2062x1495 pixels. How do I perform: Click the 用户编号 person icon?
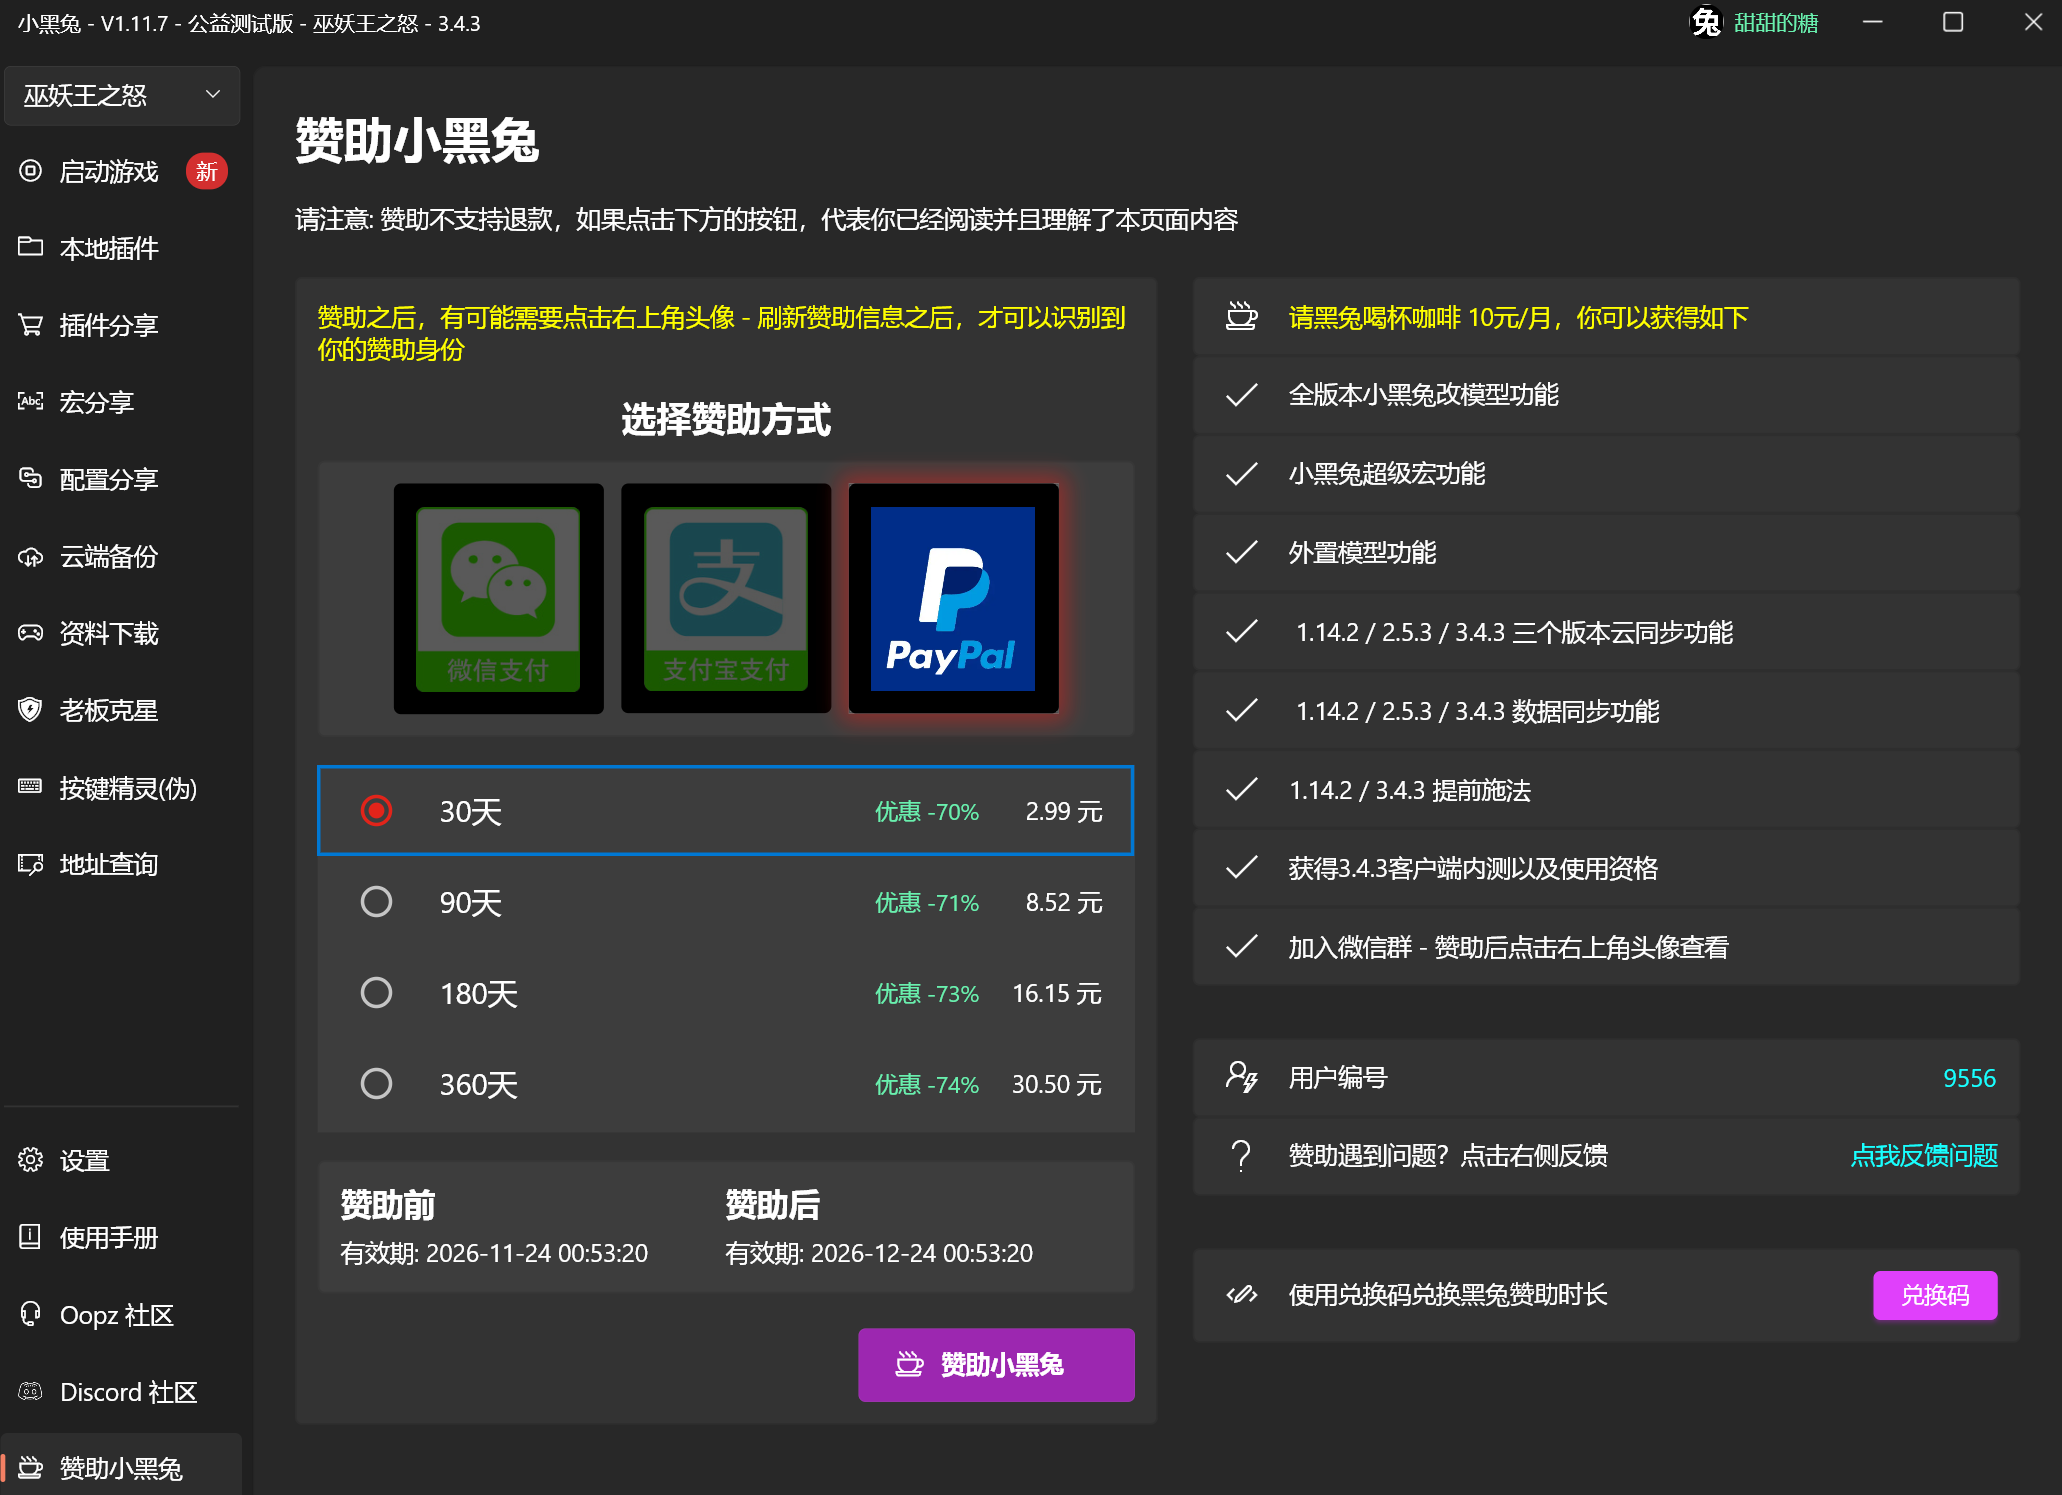[1242, 1078]
